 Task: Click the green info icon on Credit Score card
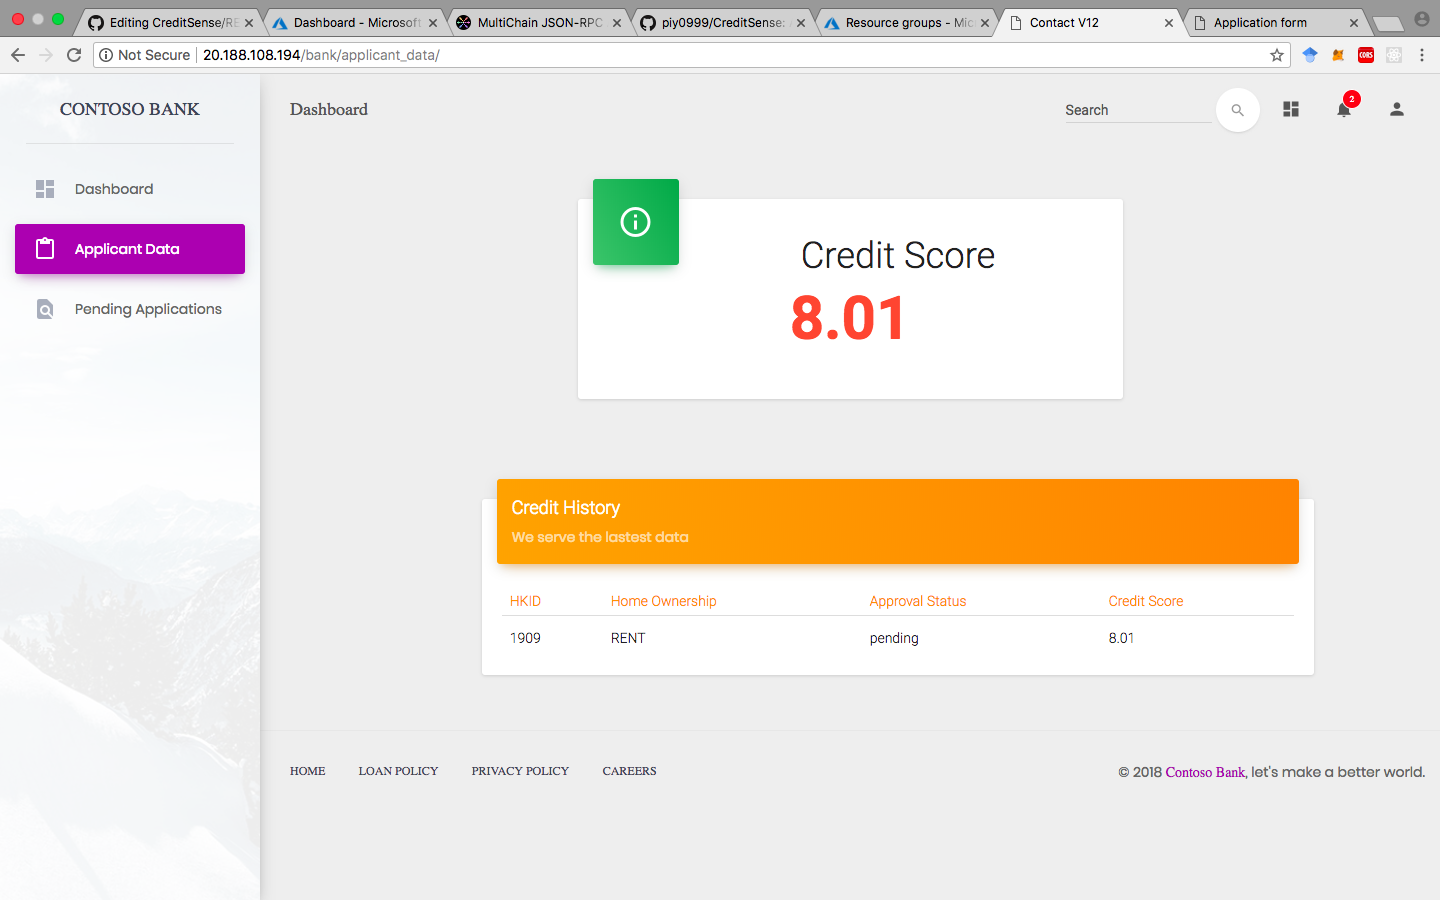click(636, 222)
